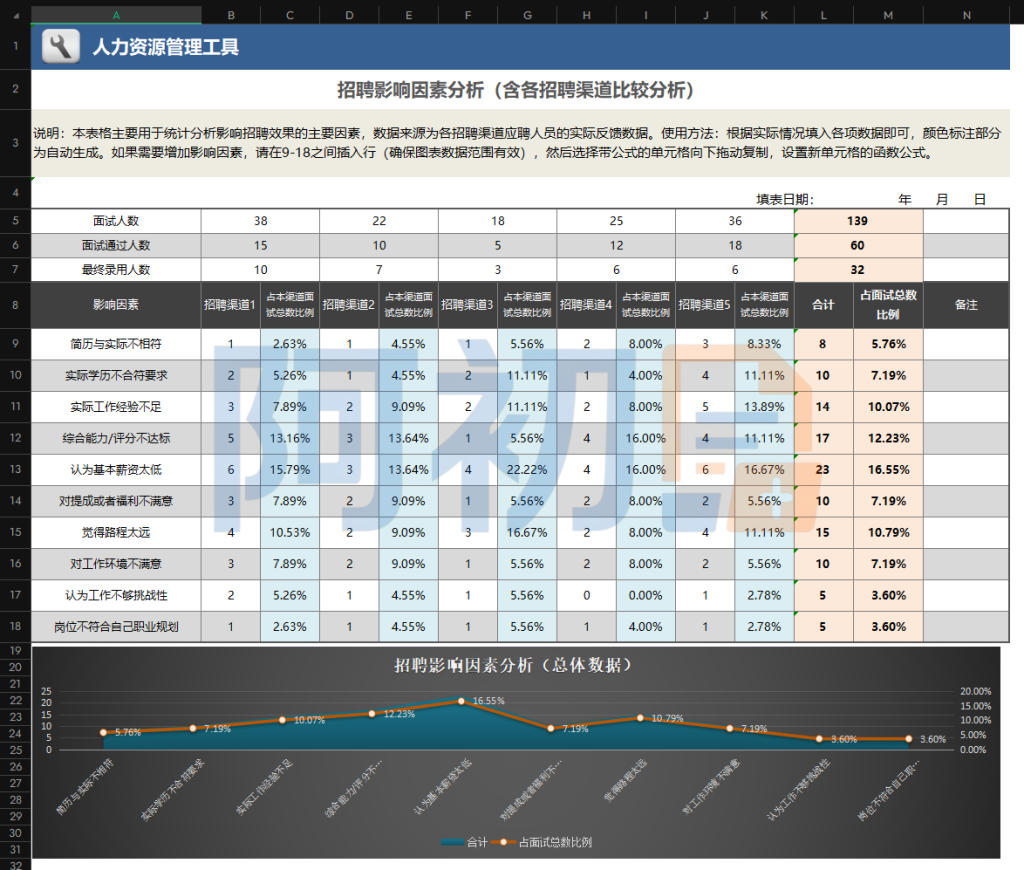Click the 说明 instructions text cell
The height and width of the screenshot is (870, 1024).
[x=520, y=143]
